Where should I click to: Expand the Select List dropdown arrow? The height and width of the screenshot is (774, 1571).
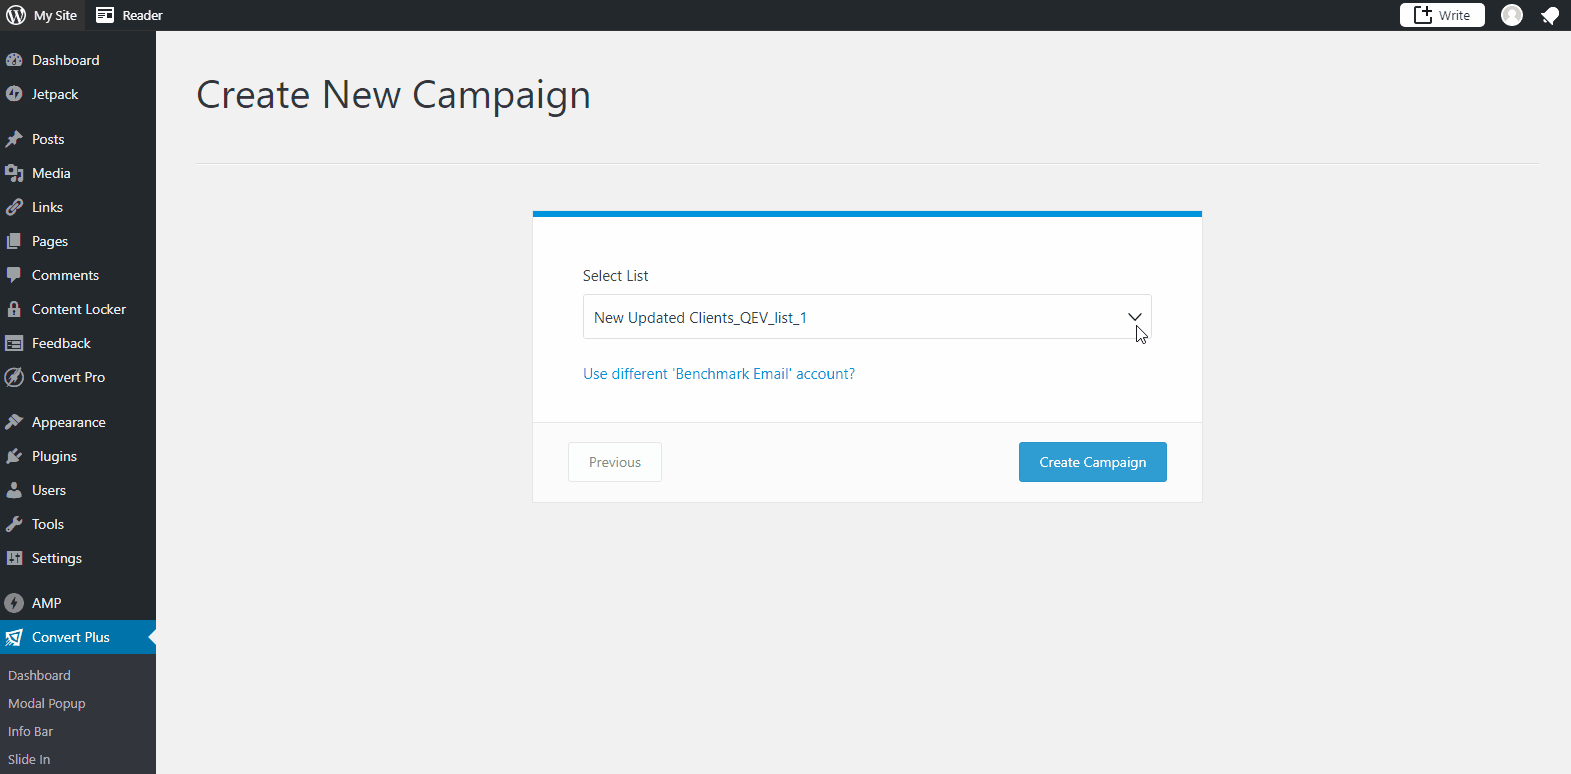(1135, 317)
